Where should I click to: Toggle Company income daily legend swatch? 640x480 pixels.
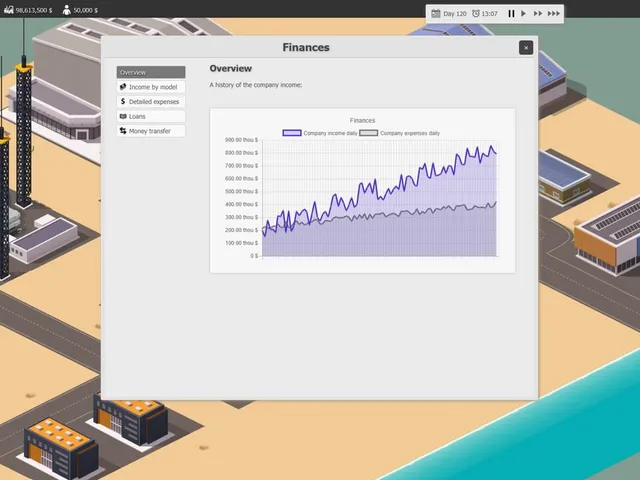[292, 133]
